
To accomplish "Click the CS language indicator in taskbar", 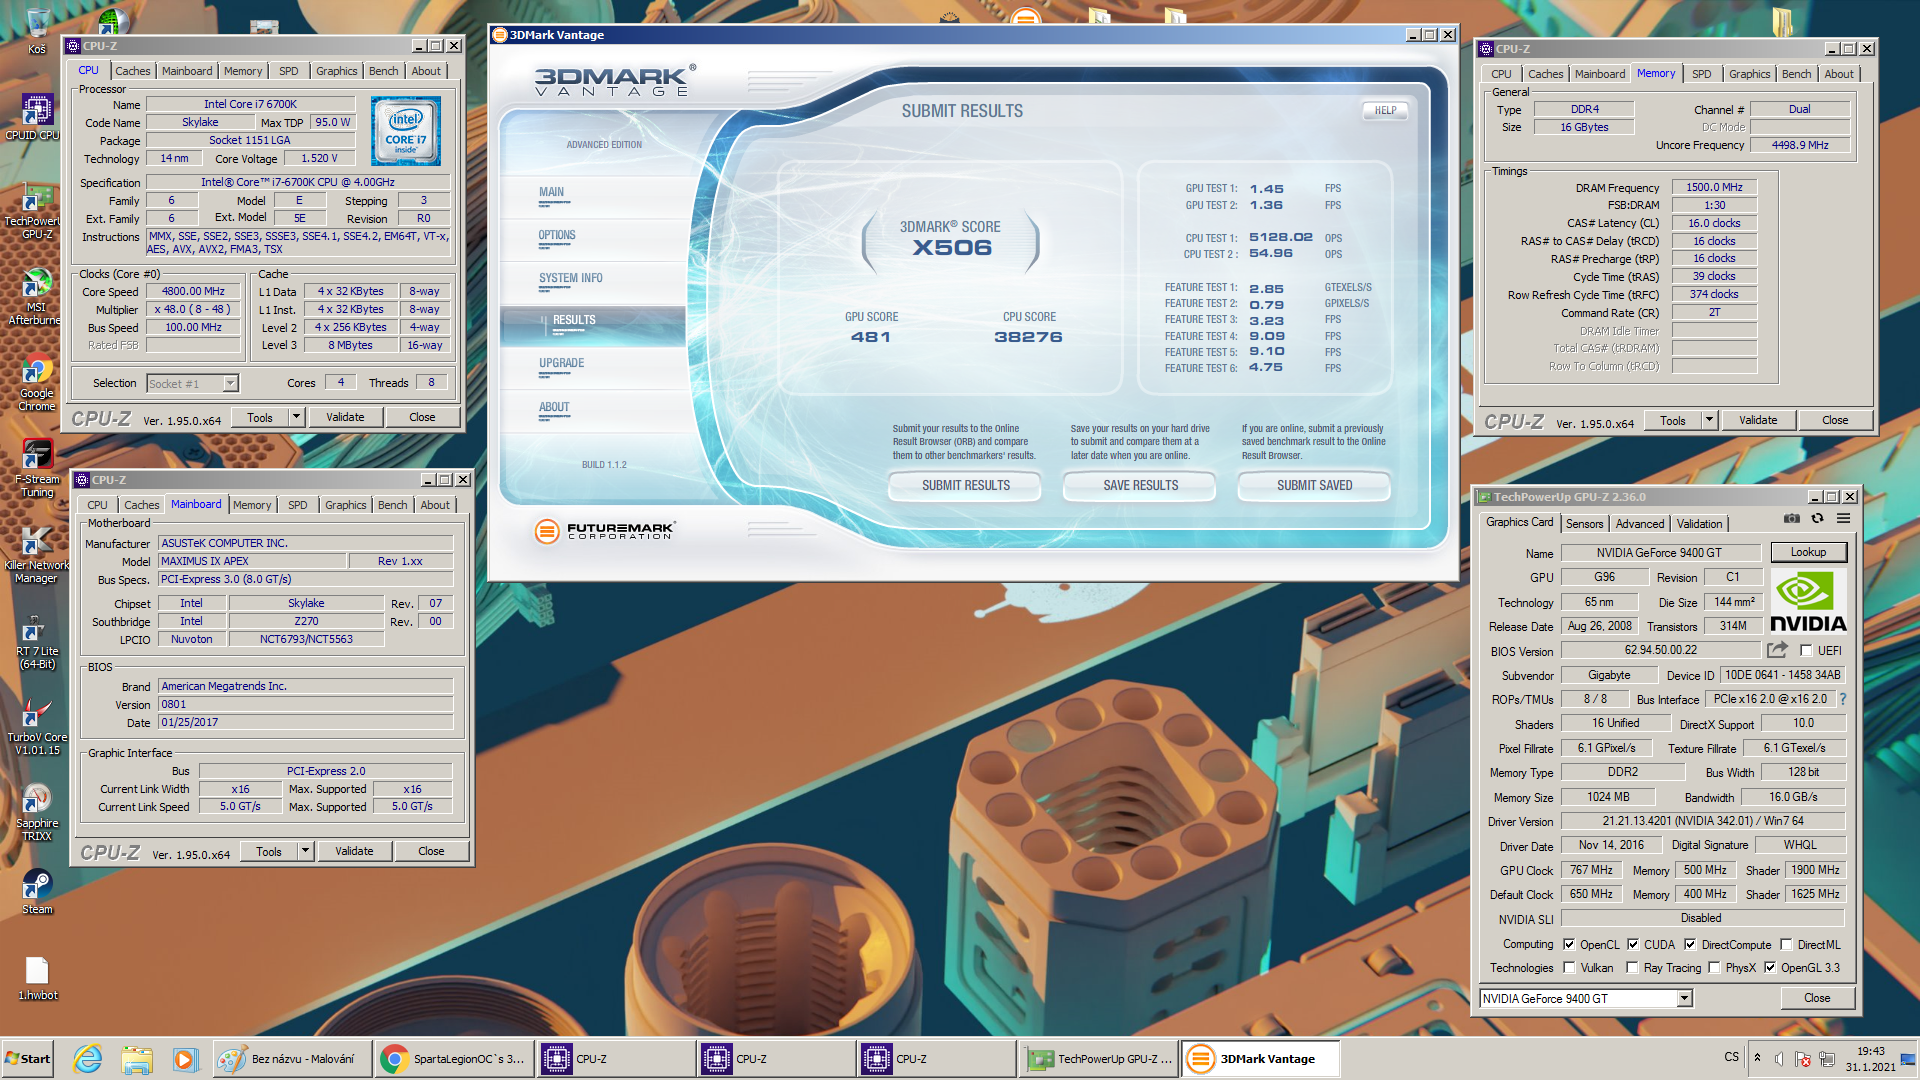I will click(x=1731, y=1057).
